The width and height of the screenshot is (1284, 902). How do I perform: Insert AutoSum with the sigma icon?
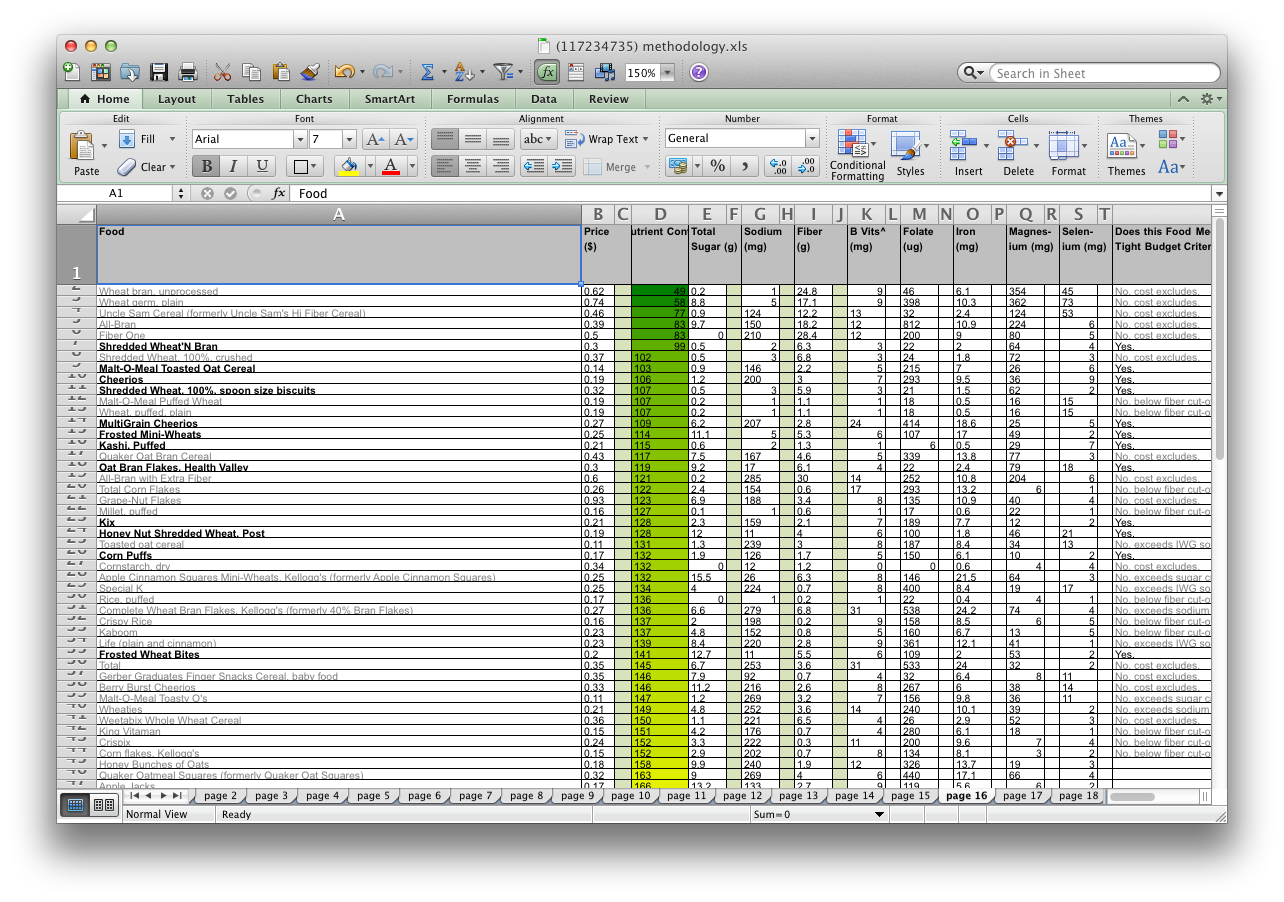click(427, 72)
